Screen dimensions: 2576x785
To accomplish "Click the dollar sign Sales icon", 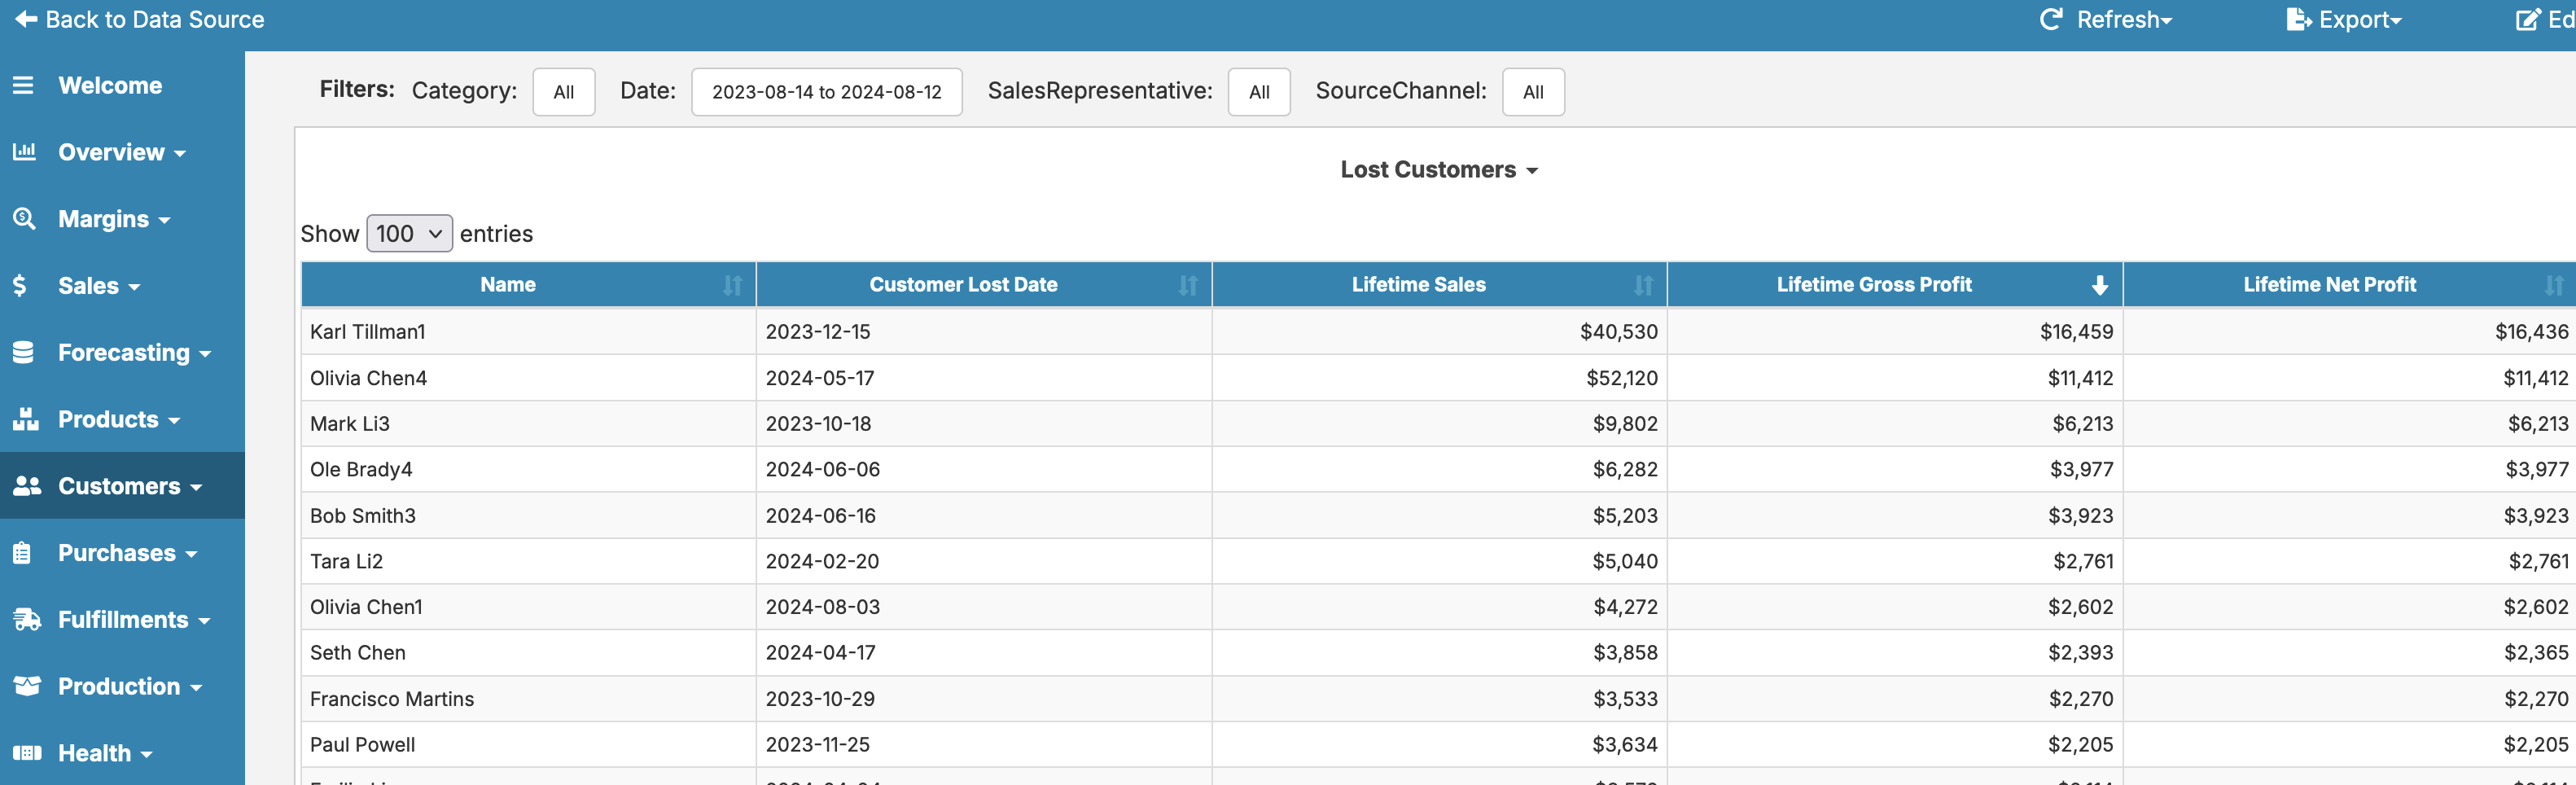I will [x=20, y=286].
